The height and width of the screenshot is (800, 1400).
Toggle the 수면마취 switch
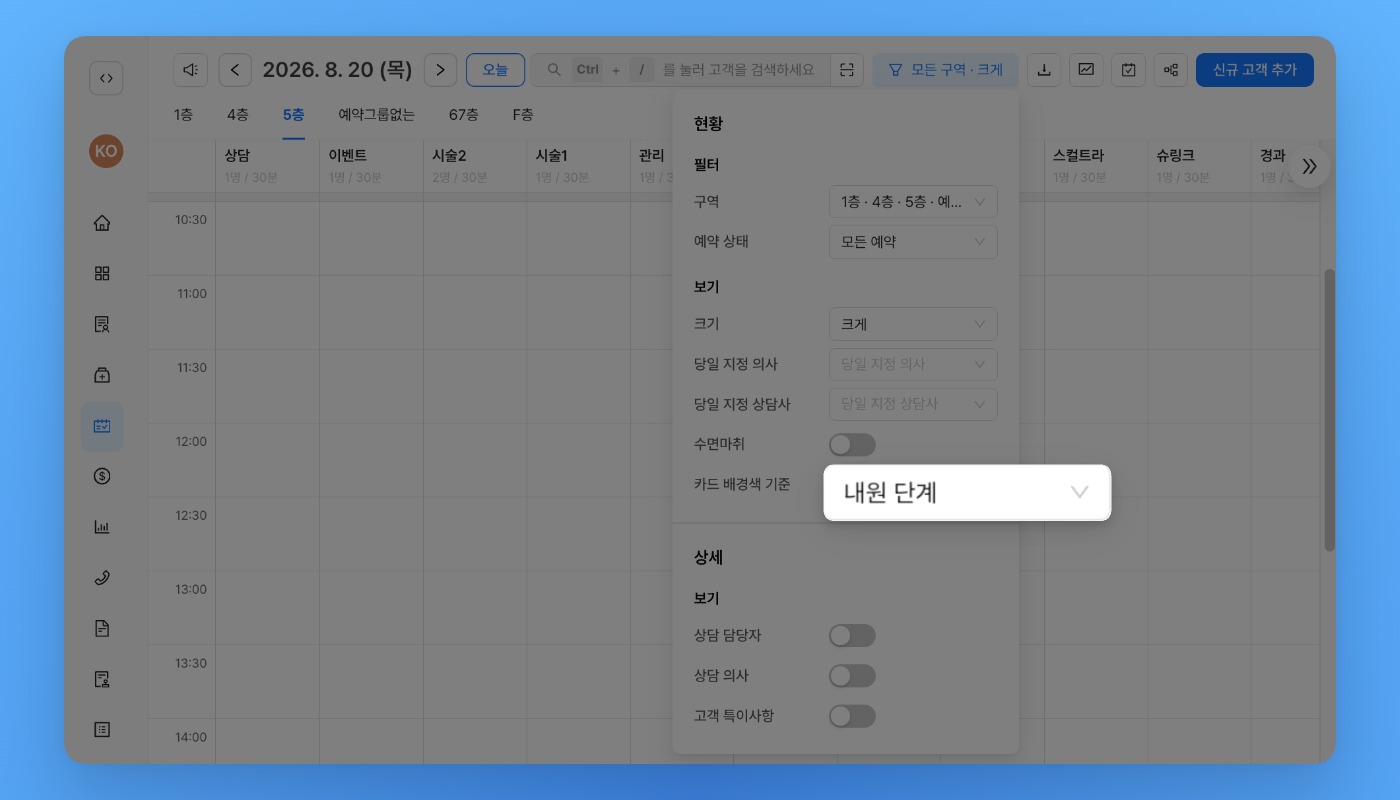click(852, 445)
